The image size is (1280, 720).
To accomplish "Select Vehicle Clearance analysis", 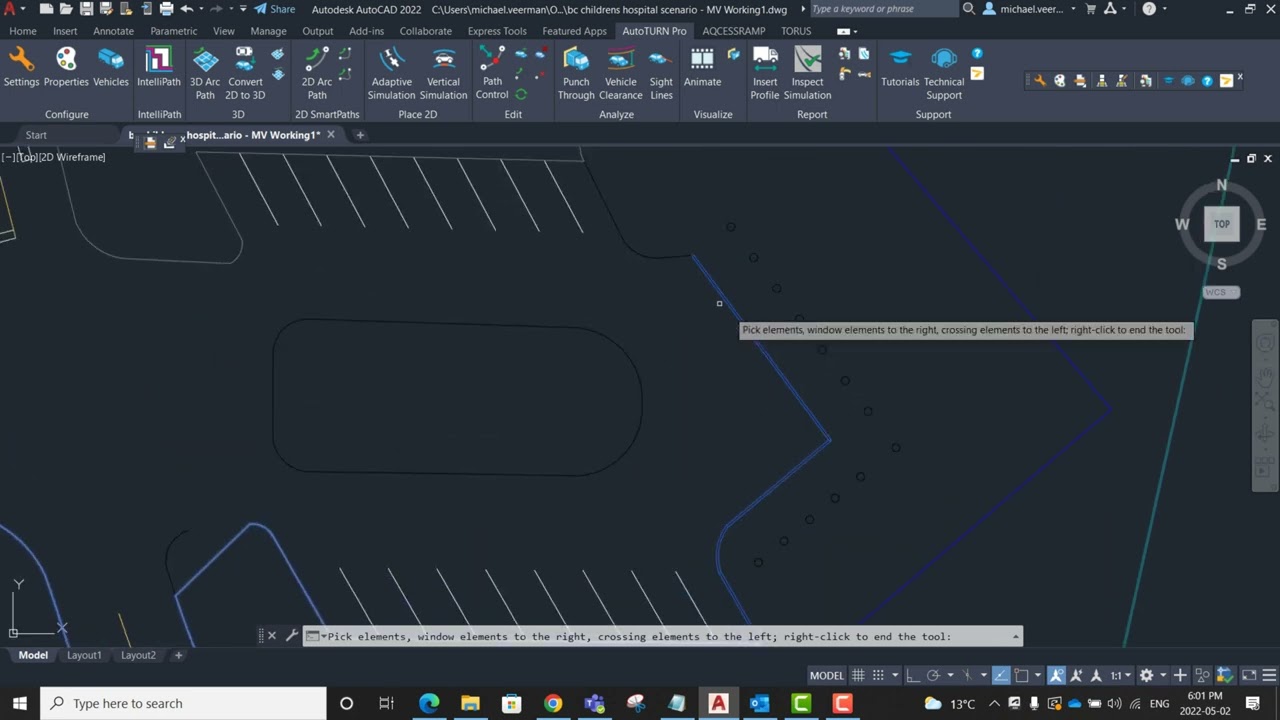I will pos(621,73).
